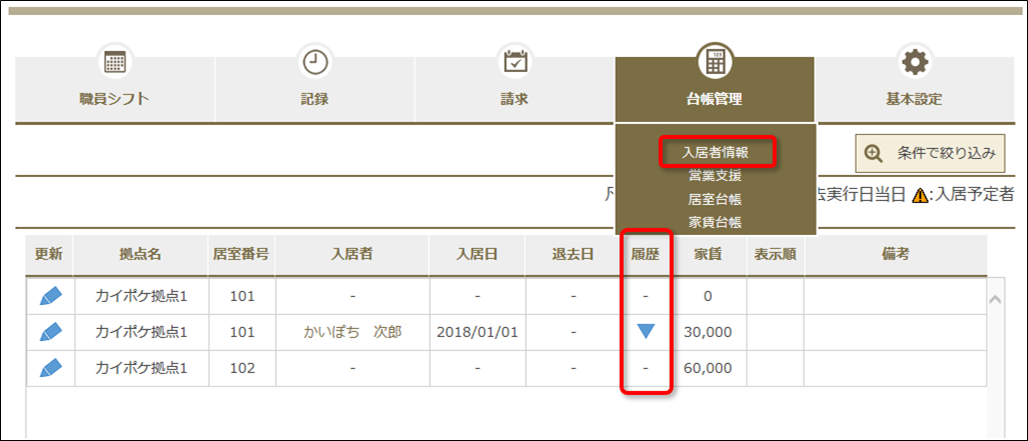
Task: Click the 退去日 column header
Action: (x=573, y=255)
